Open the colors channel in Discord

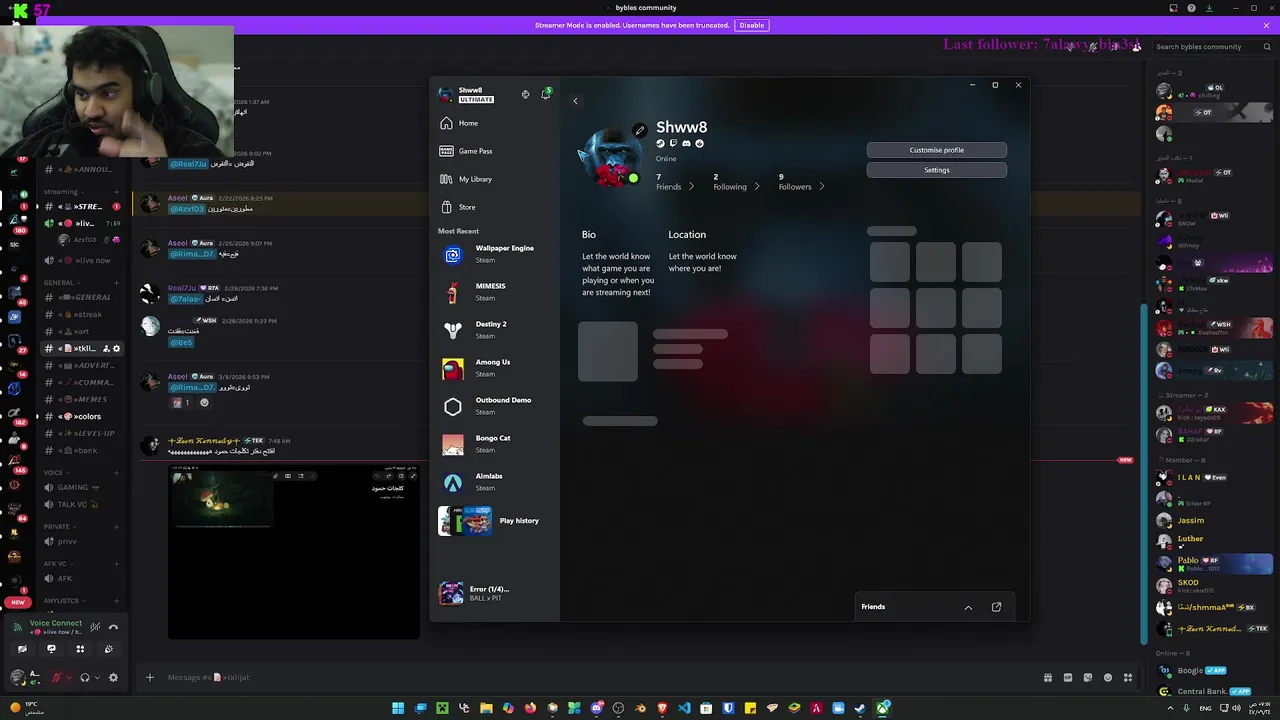tap(81, 416)
